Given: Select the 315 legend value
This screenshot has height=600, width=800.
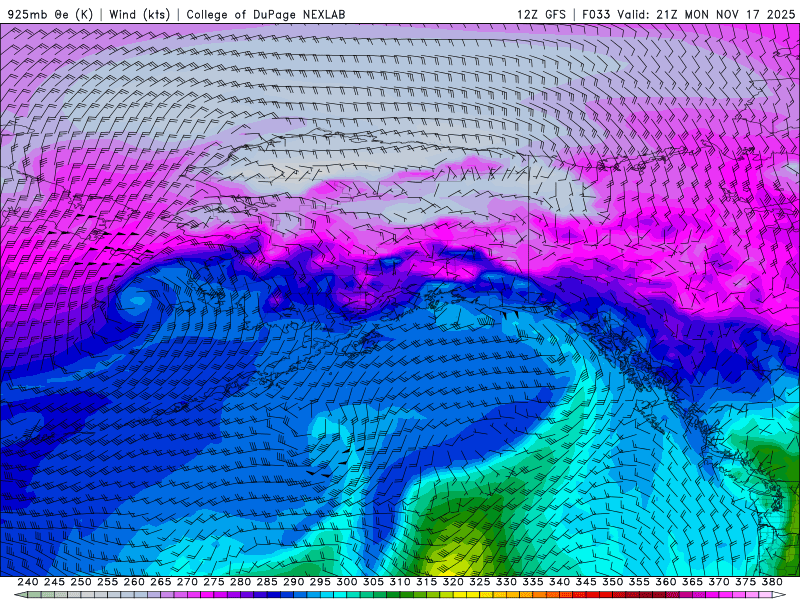Looking at the screenshot, I should 427,582.
